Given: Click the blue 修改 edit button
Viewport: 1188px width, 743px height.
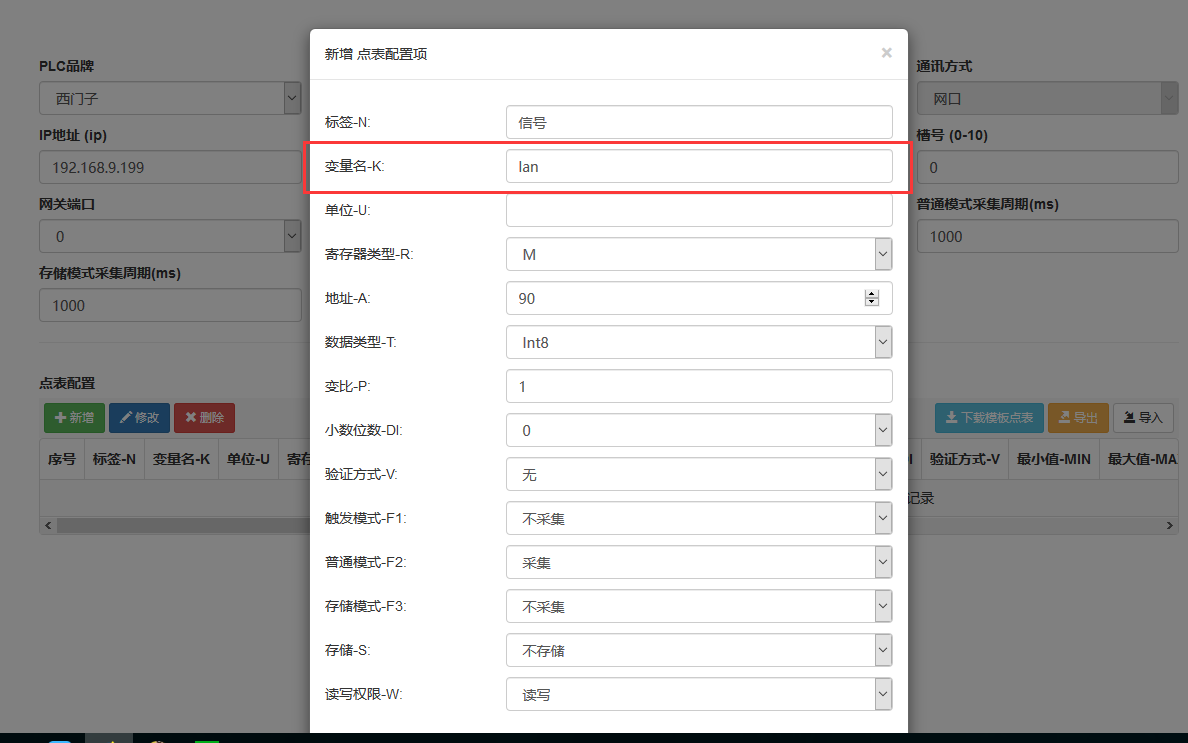Looking at the screenshot, I should pos(139,418).
